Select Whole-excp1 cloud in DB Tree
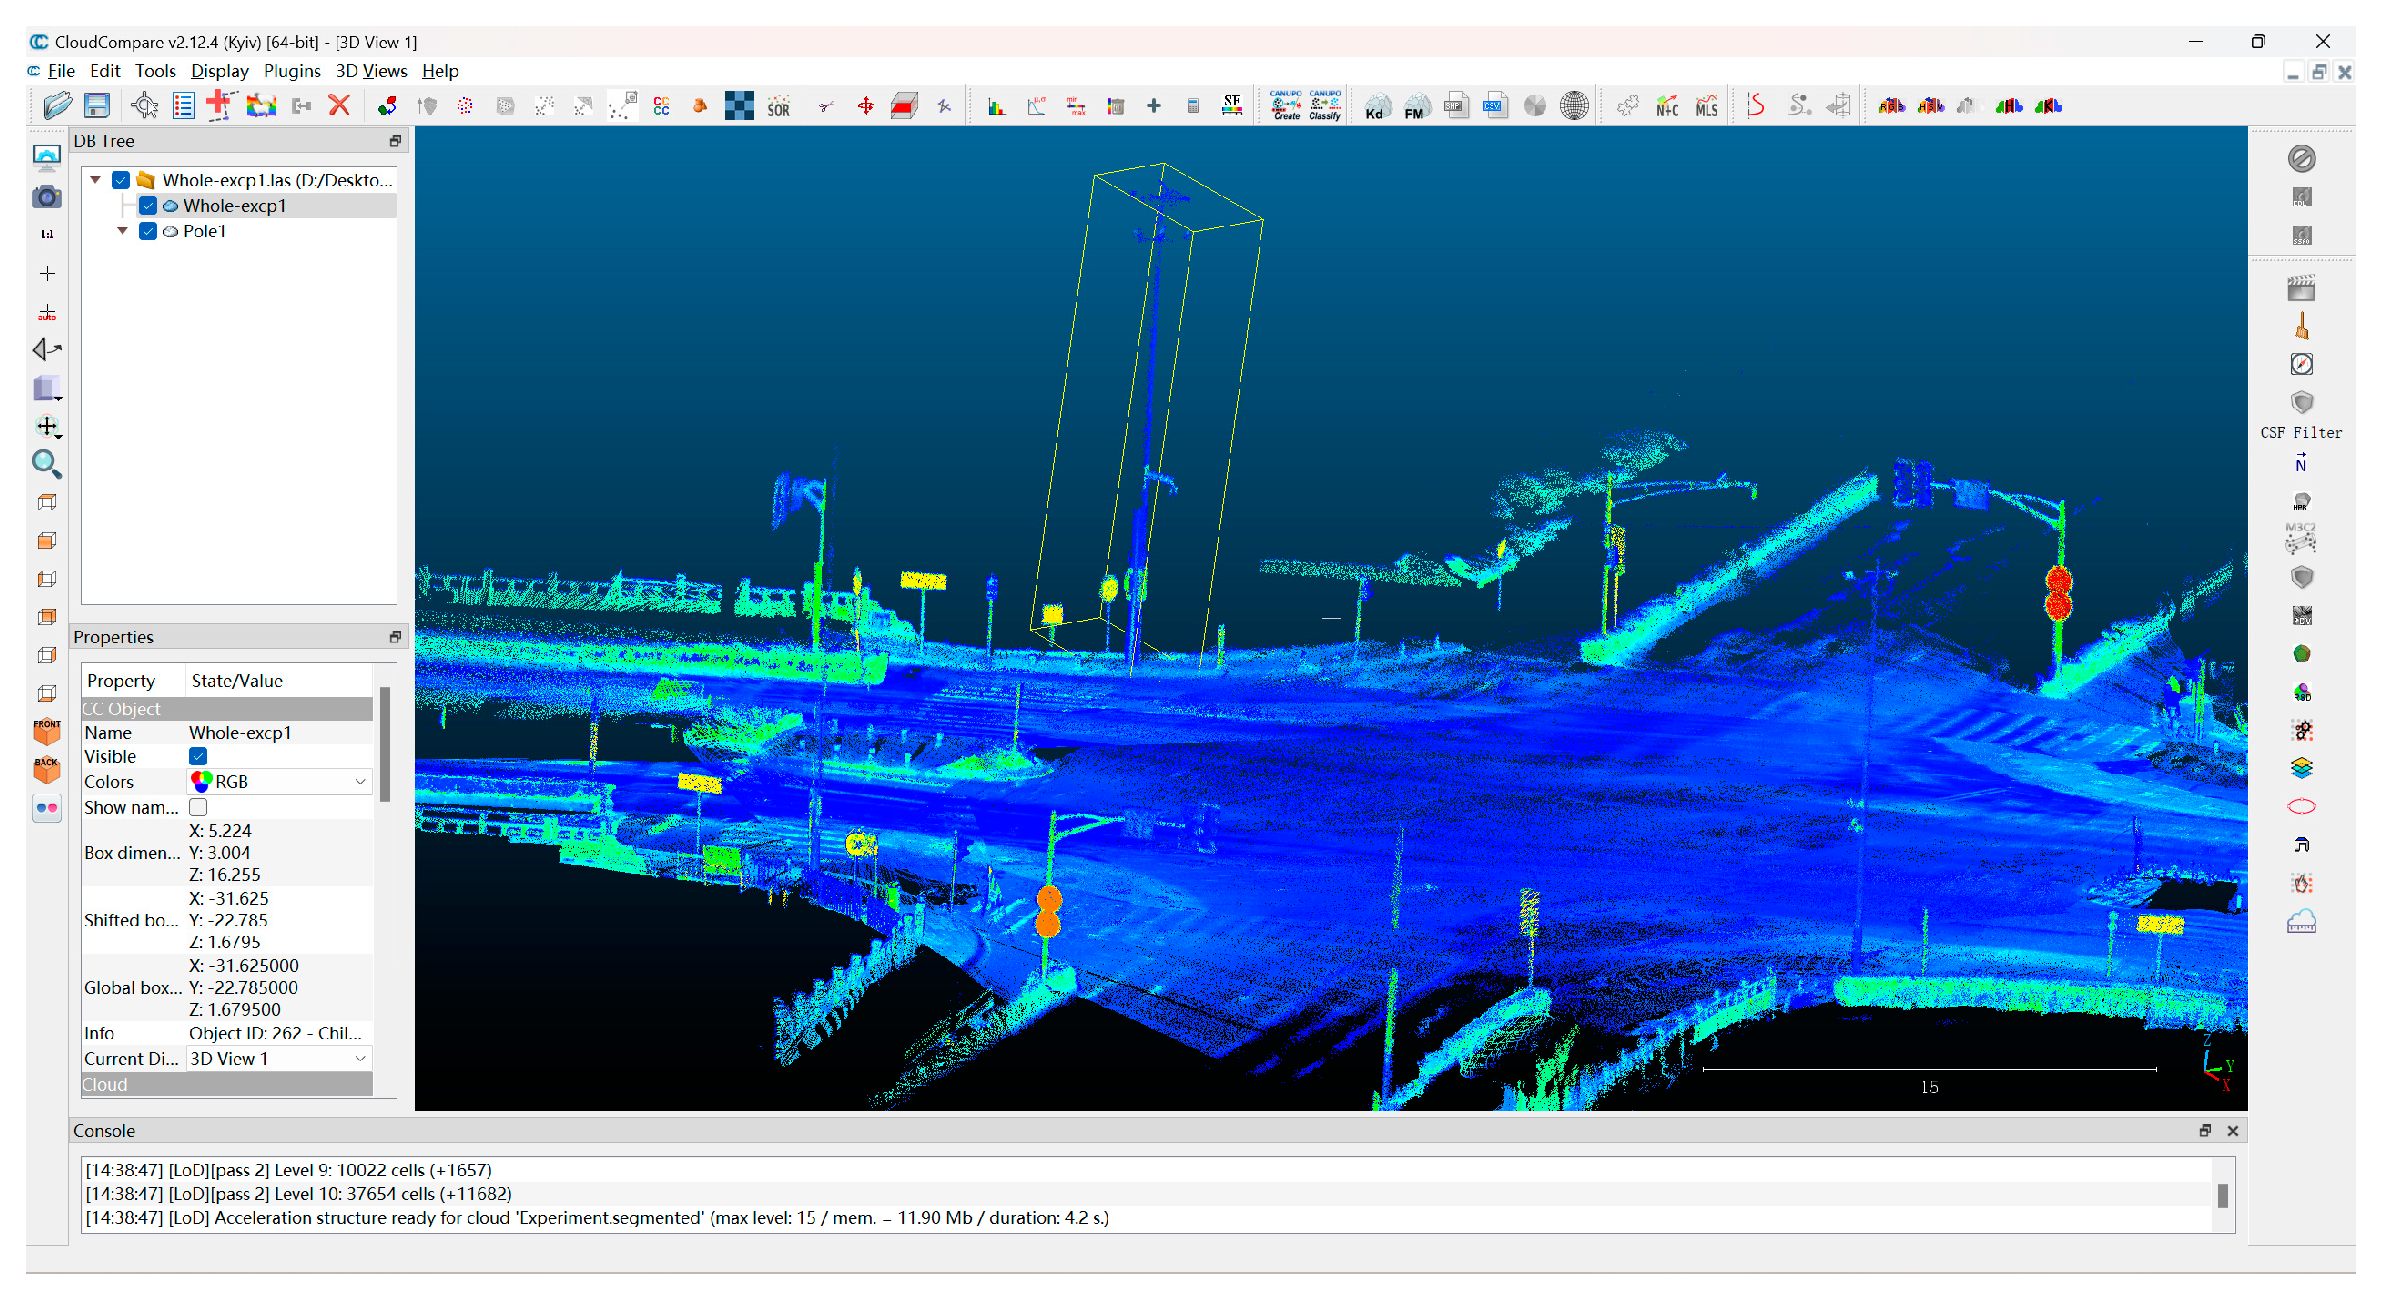 pyautogui.click(x=235, y=206)
